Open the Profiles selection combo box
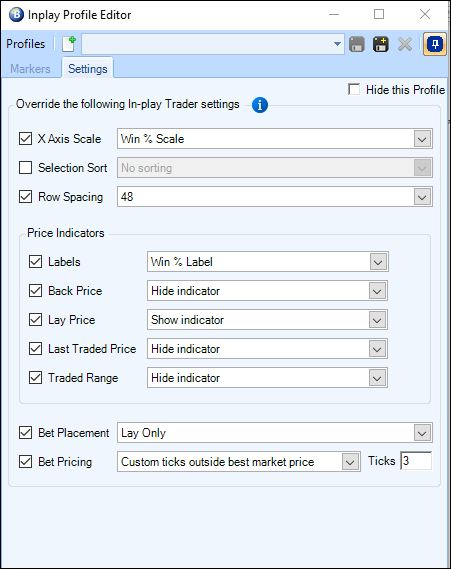Screen dimensions: 451x569 coord(213,44)
